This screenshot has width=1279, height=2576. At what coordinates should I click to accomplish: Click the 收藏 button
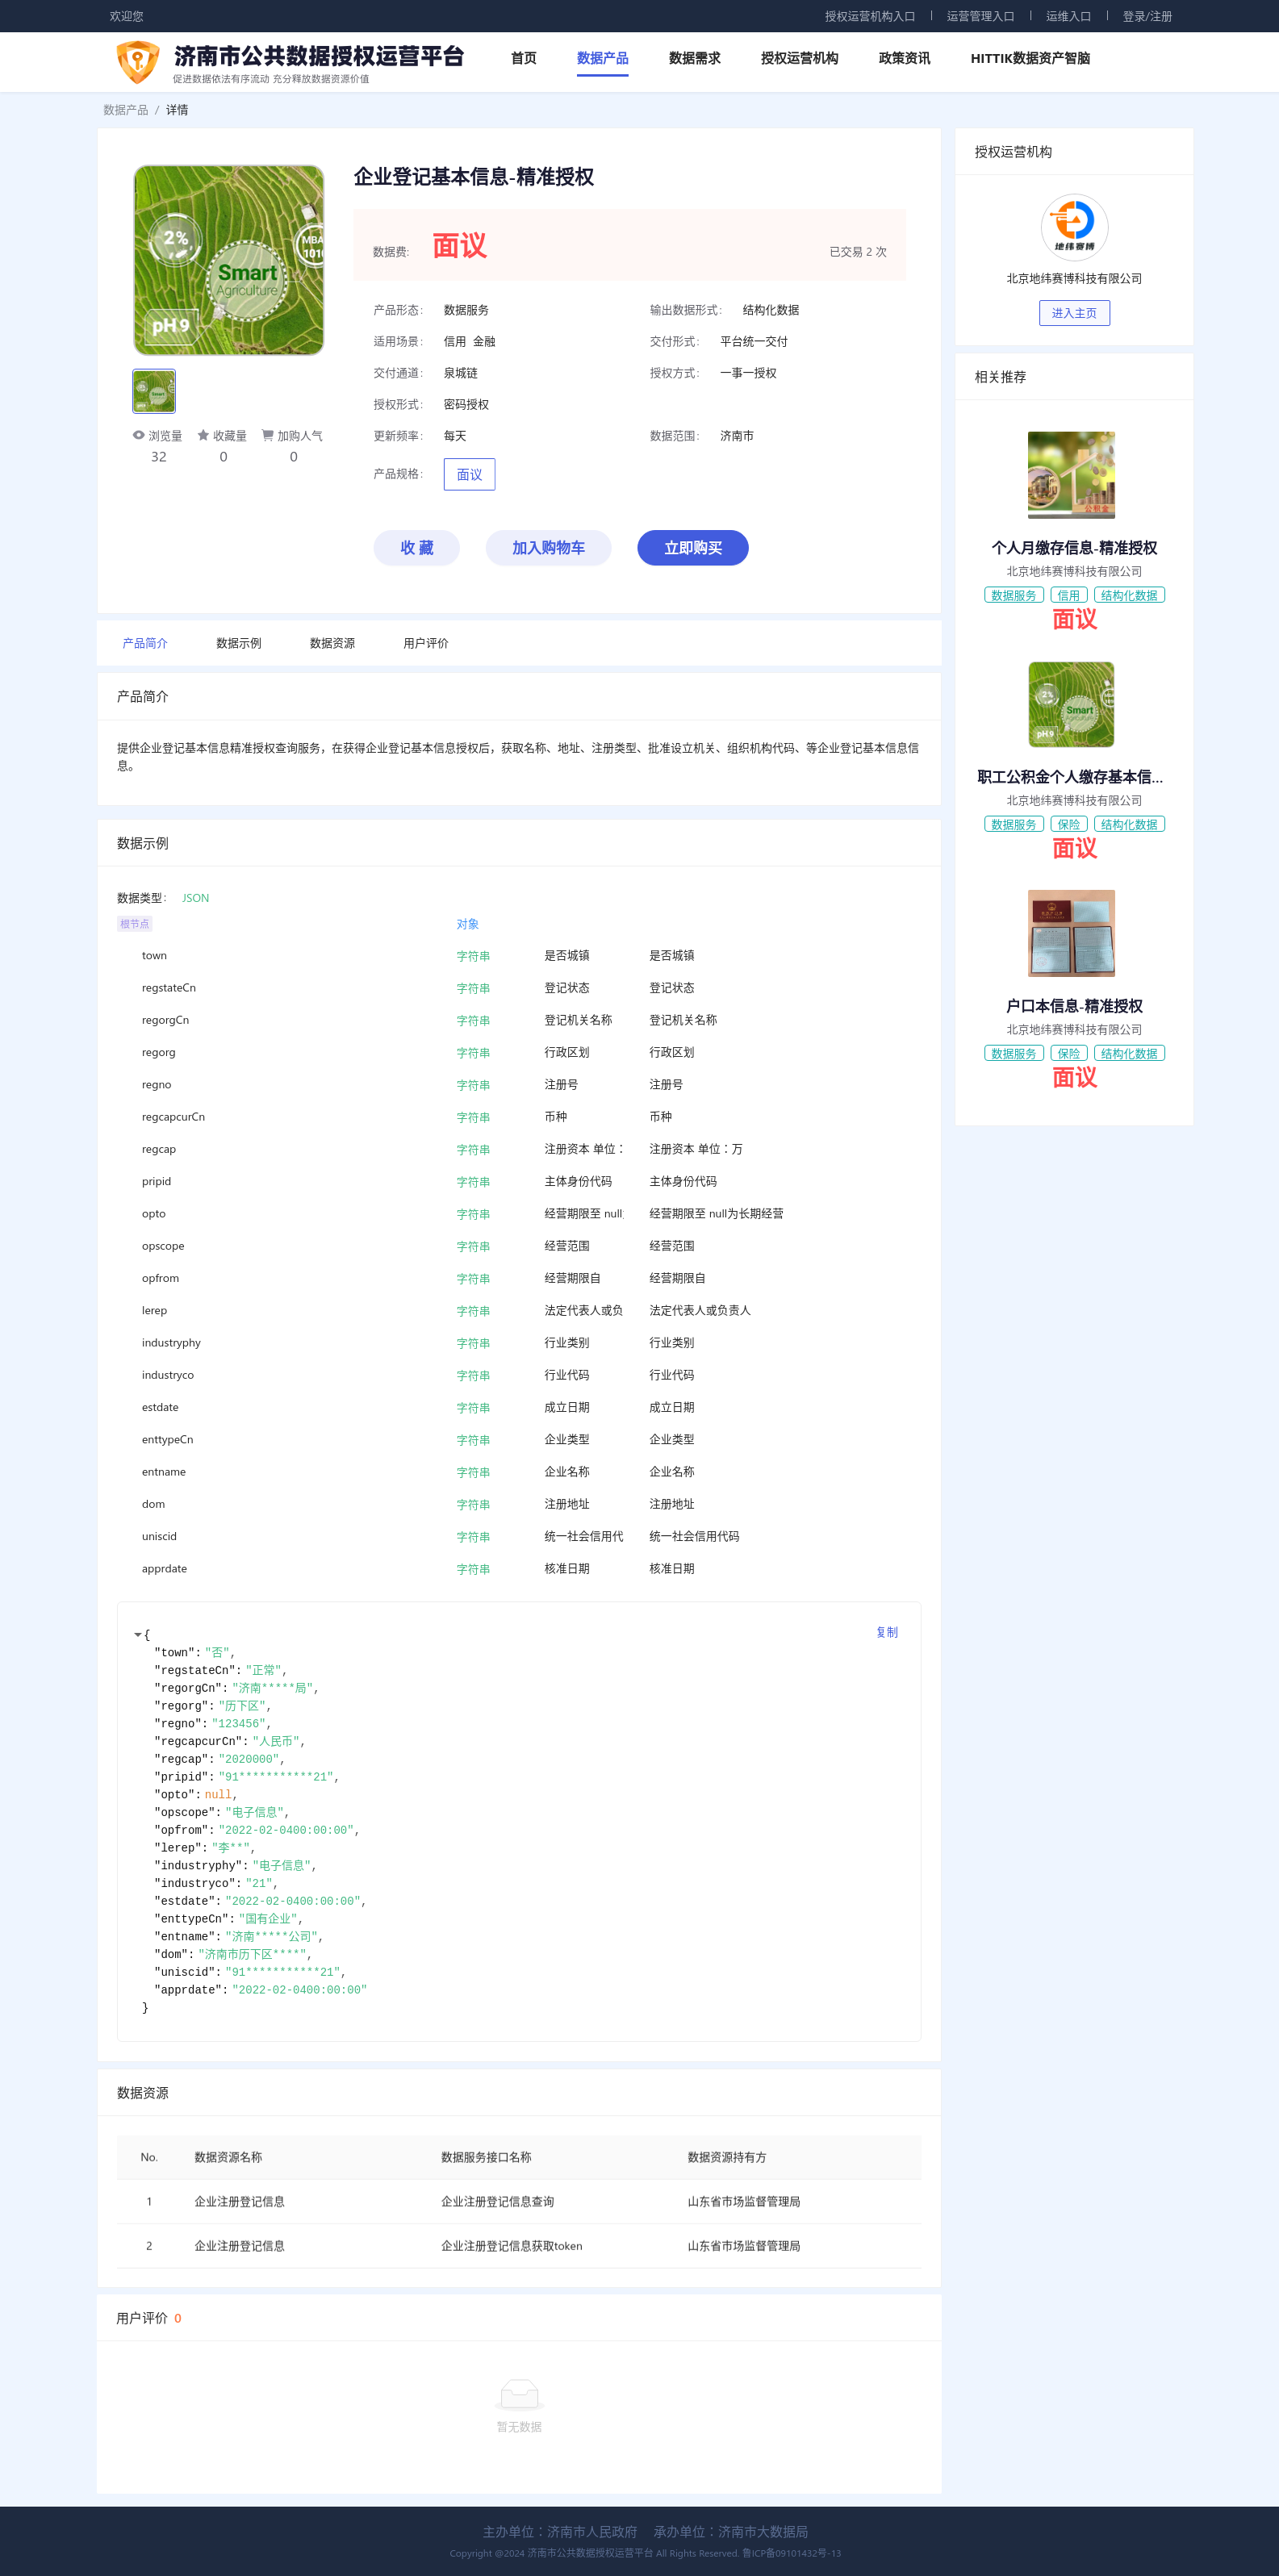pos(417,548)
